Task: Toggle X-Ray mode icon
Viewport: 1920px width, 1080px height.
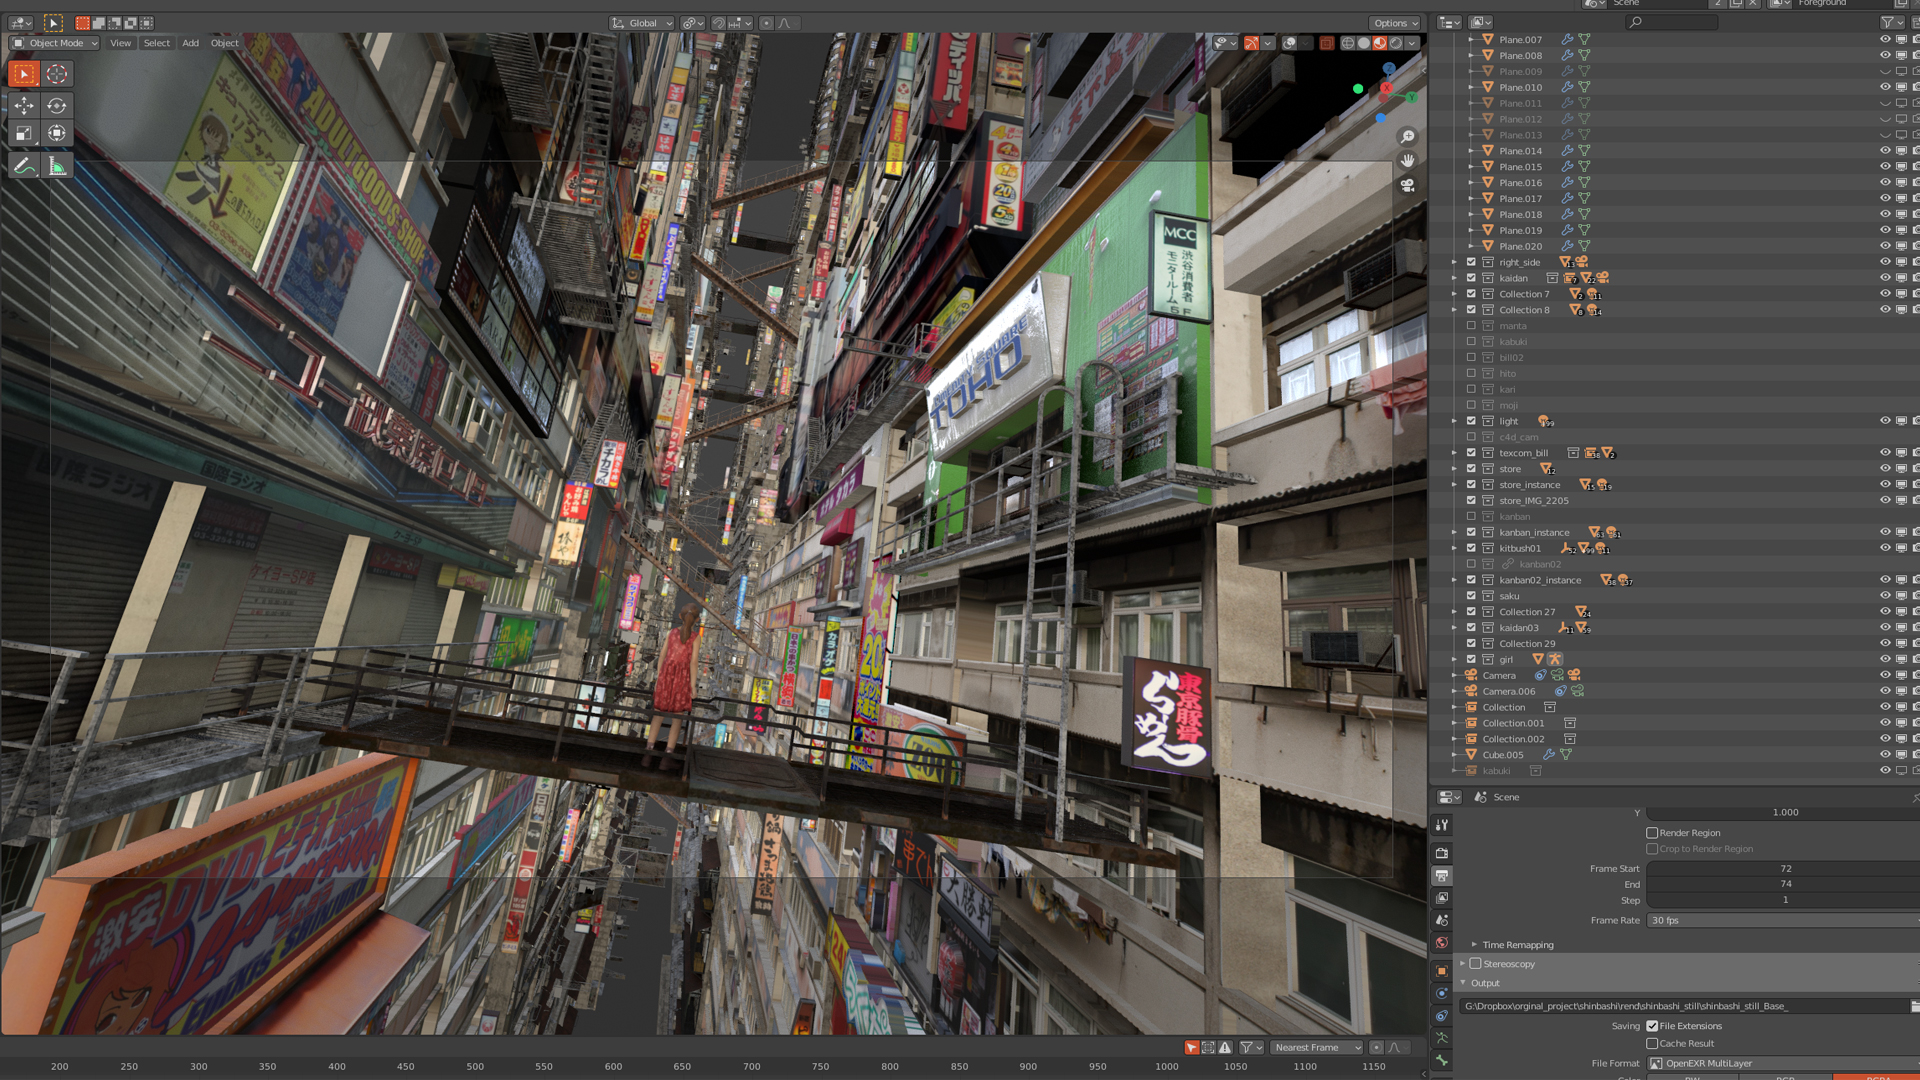Action: [1327, 43]
